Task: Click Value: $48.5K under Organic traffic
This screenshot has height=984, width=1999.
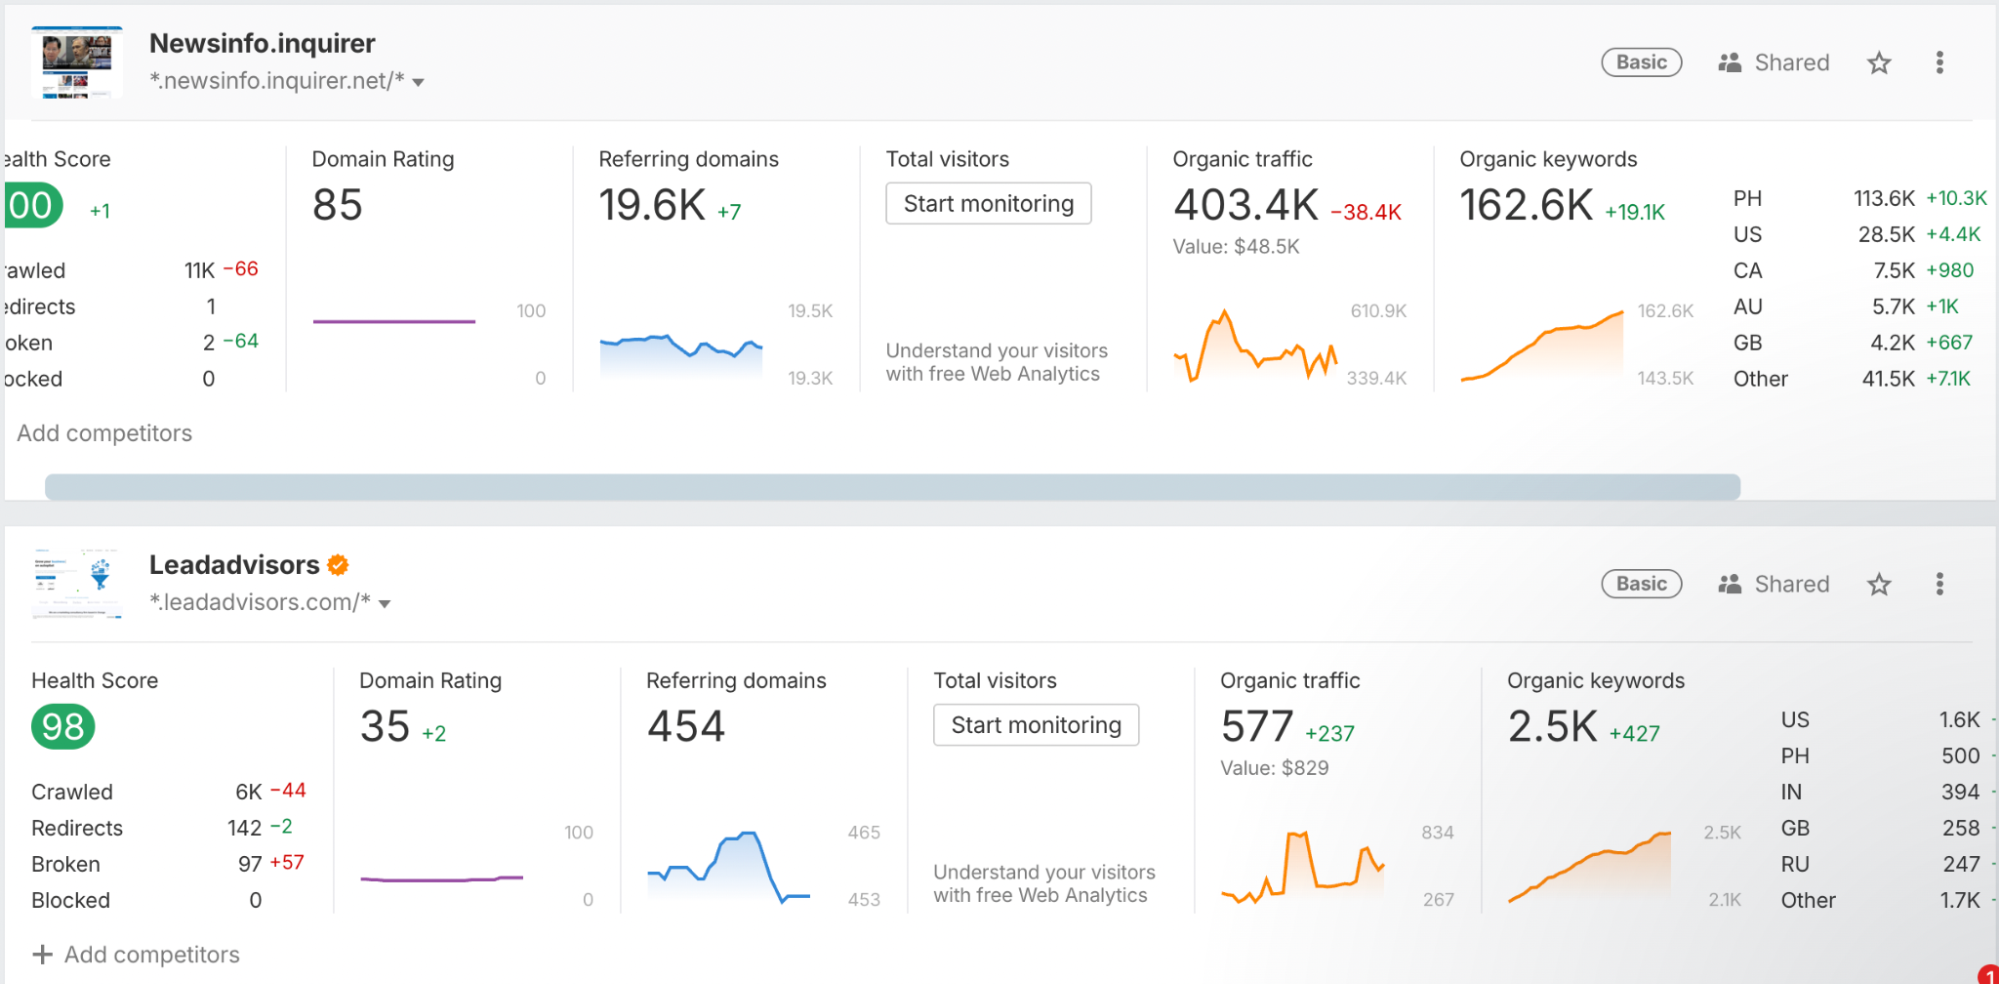Action: [1236, 247]
